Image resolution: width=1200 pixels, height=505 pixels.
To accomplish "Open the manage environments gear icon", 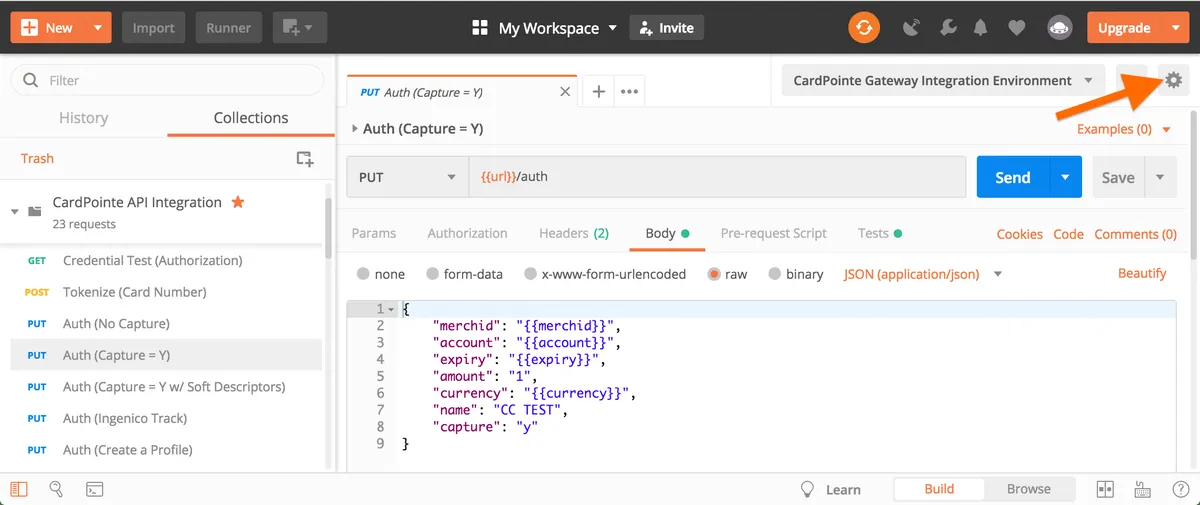I will [1173, 81].
